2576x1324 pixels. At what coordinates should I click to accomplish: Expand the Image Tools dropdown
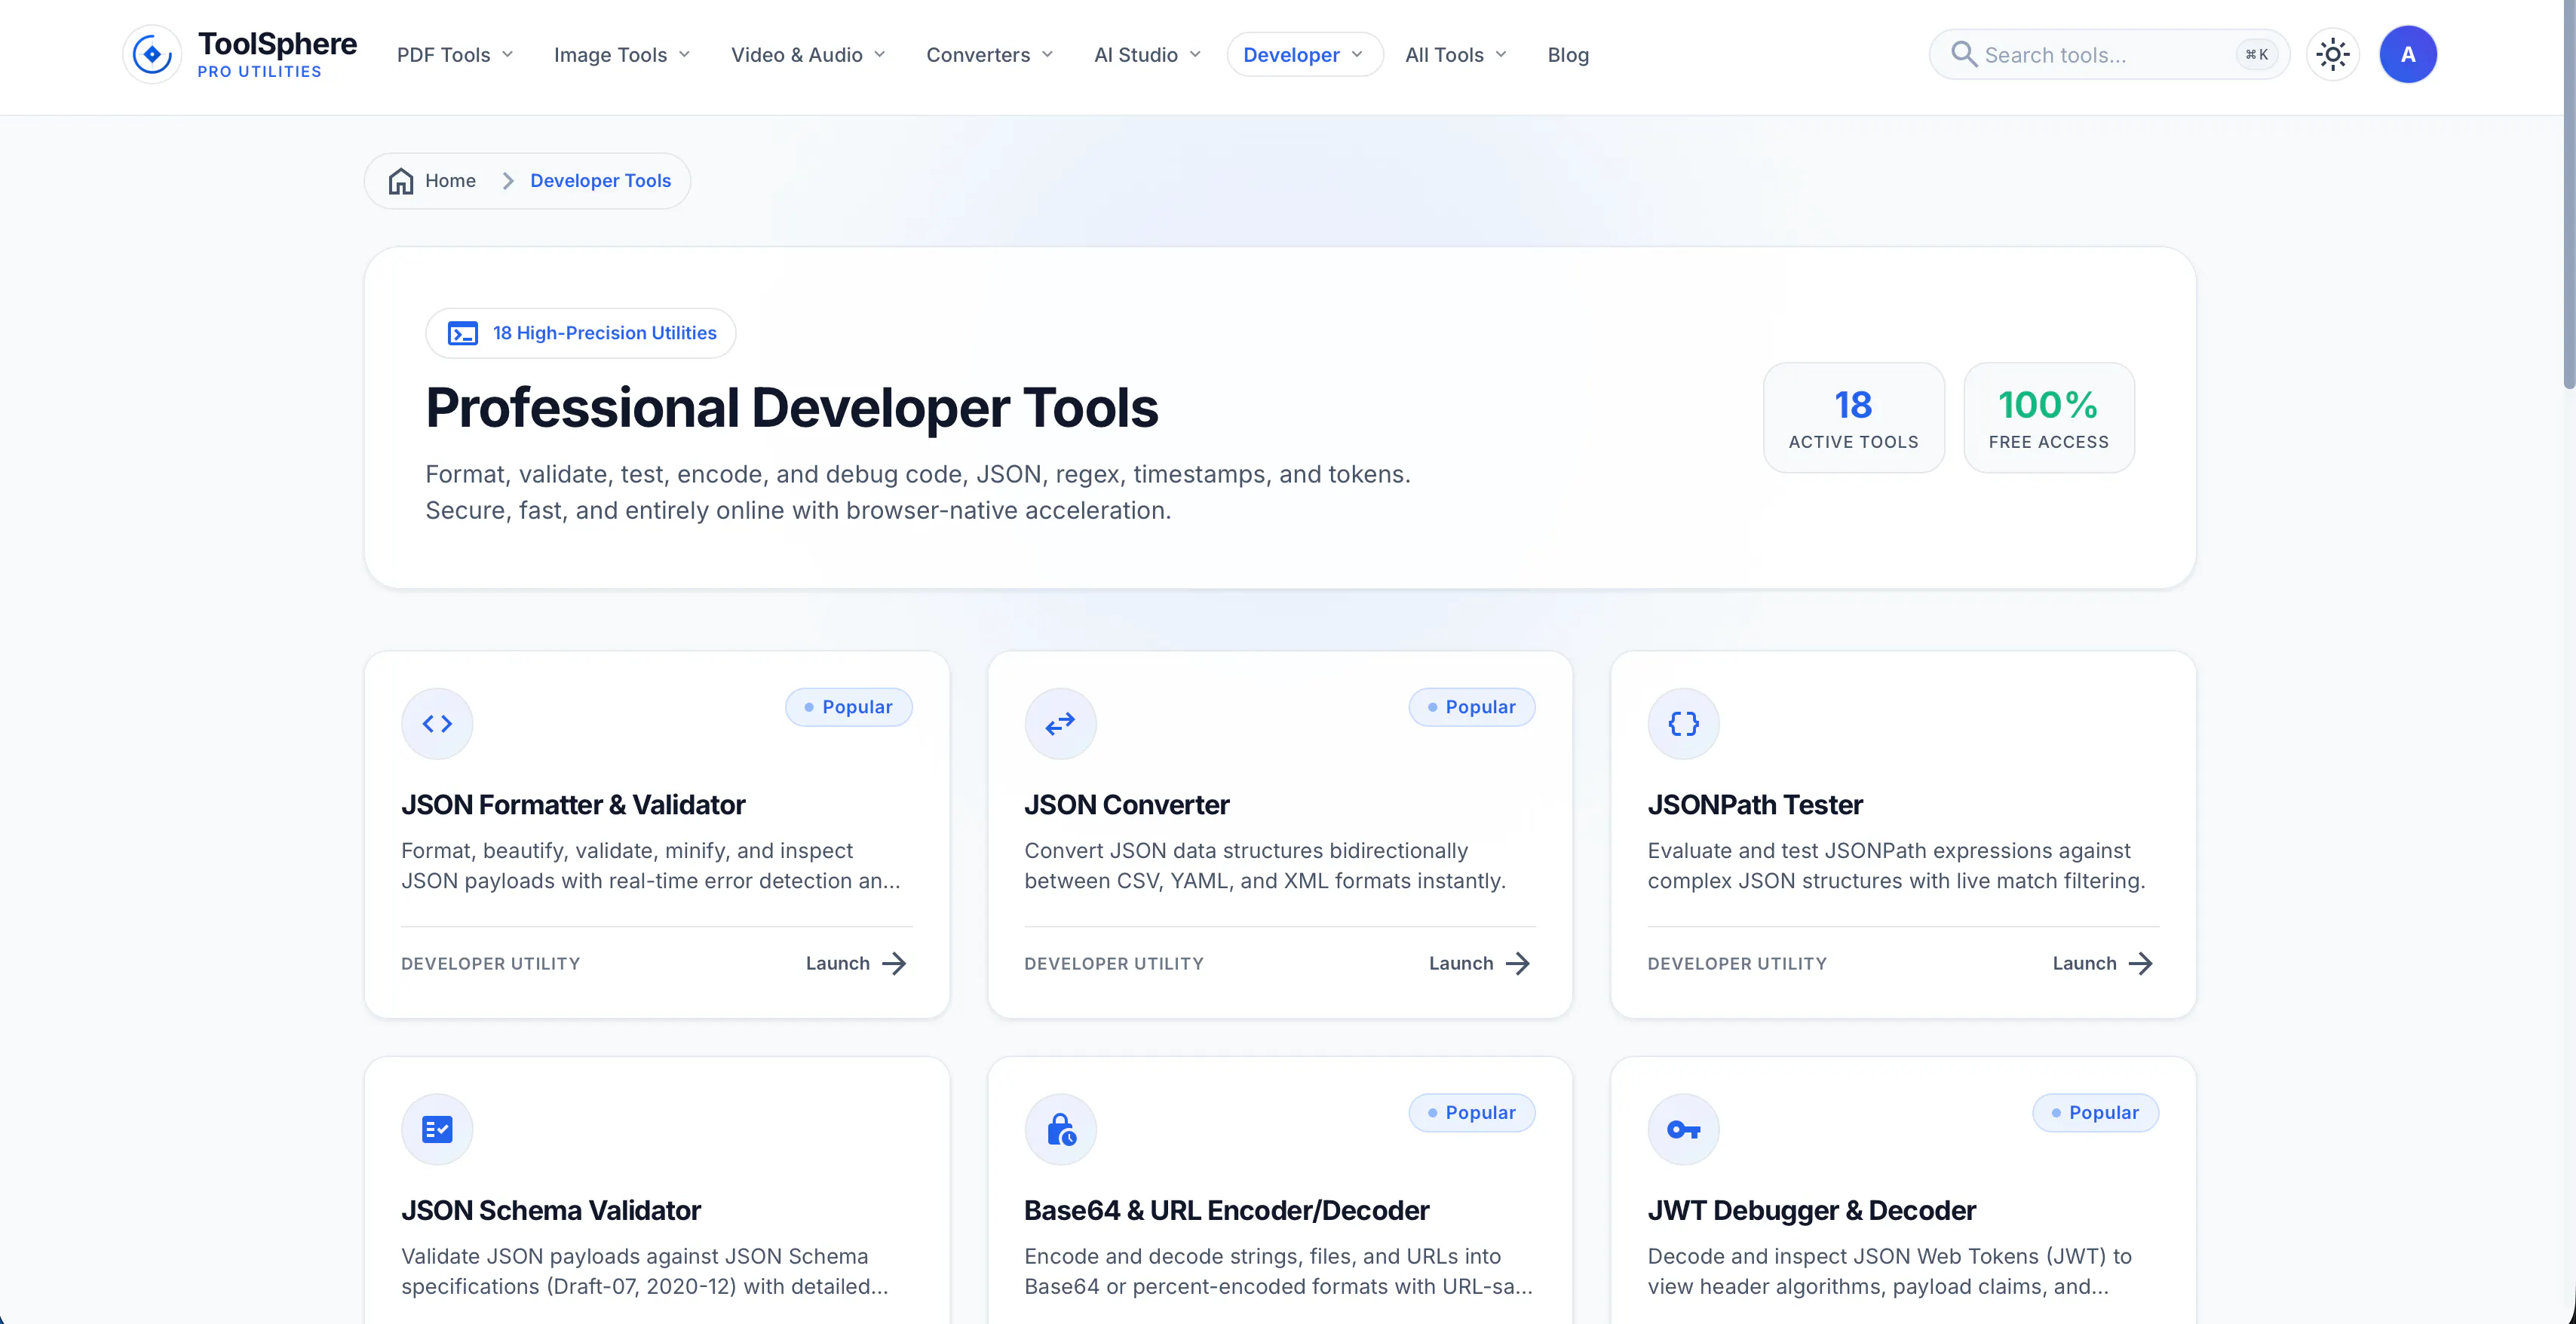point(622,55)
